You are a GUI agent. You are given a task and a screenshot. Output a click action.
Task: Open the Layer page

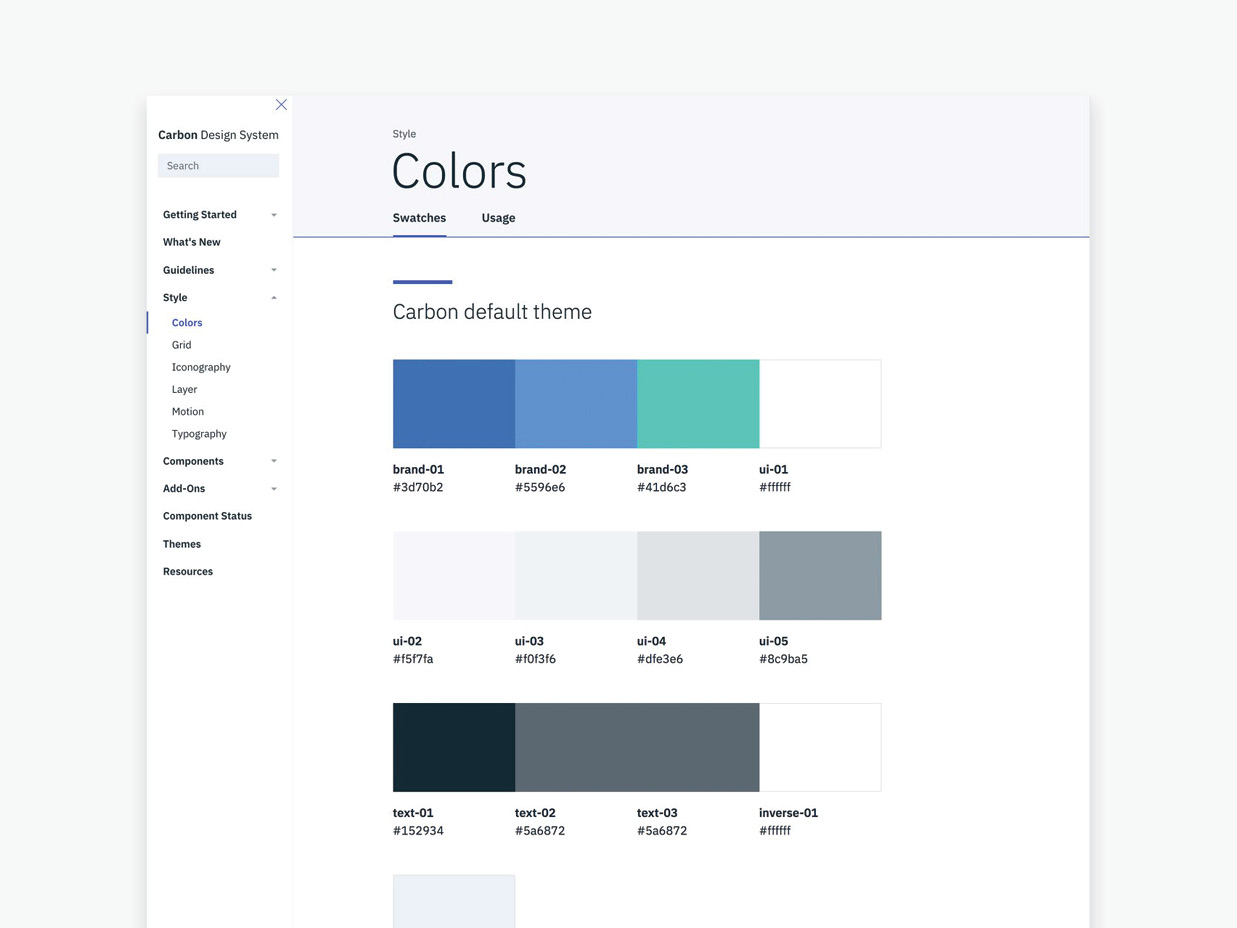(x=184, y=389)
